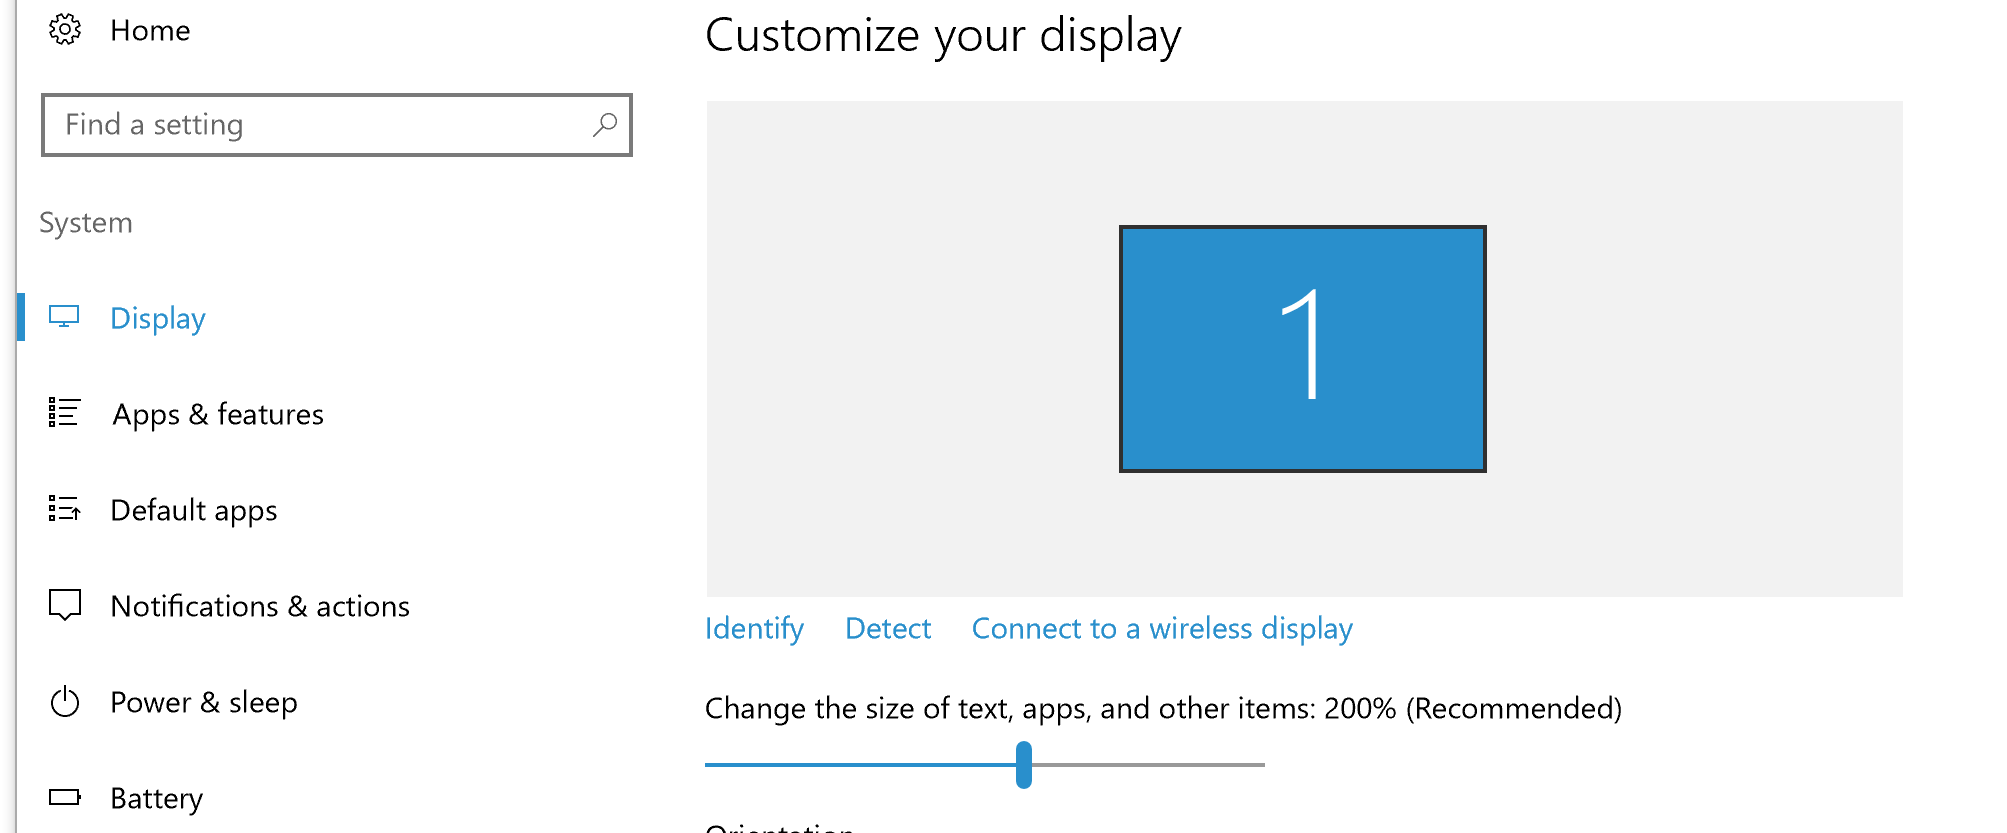The image size is (2007, 833).
Task: Open the Default apps text label
Action: click(x=194, y=510)
